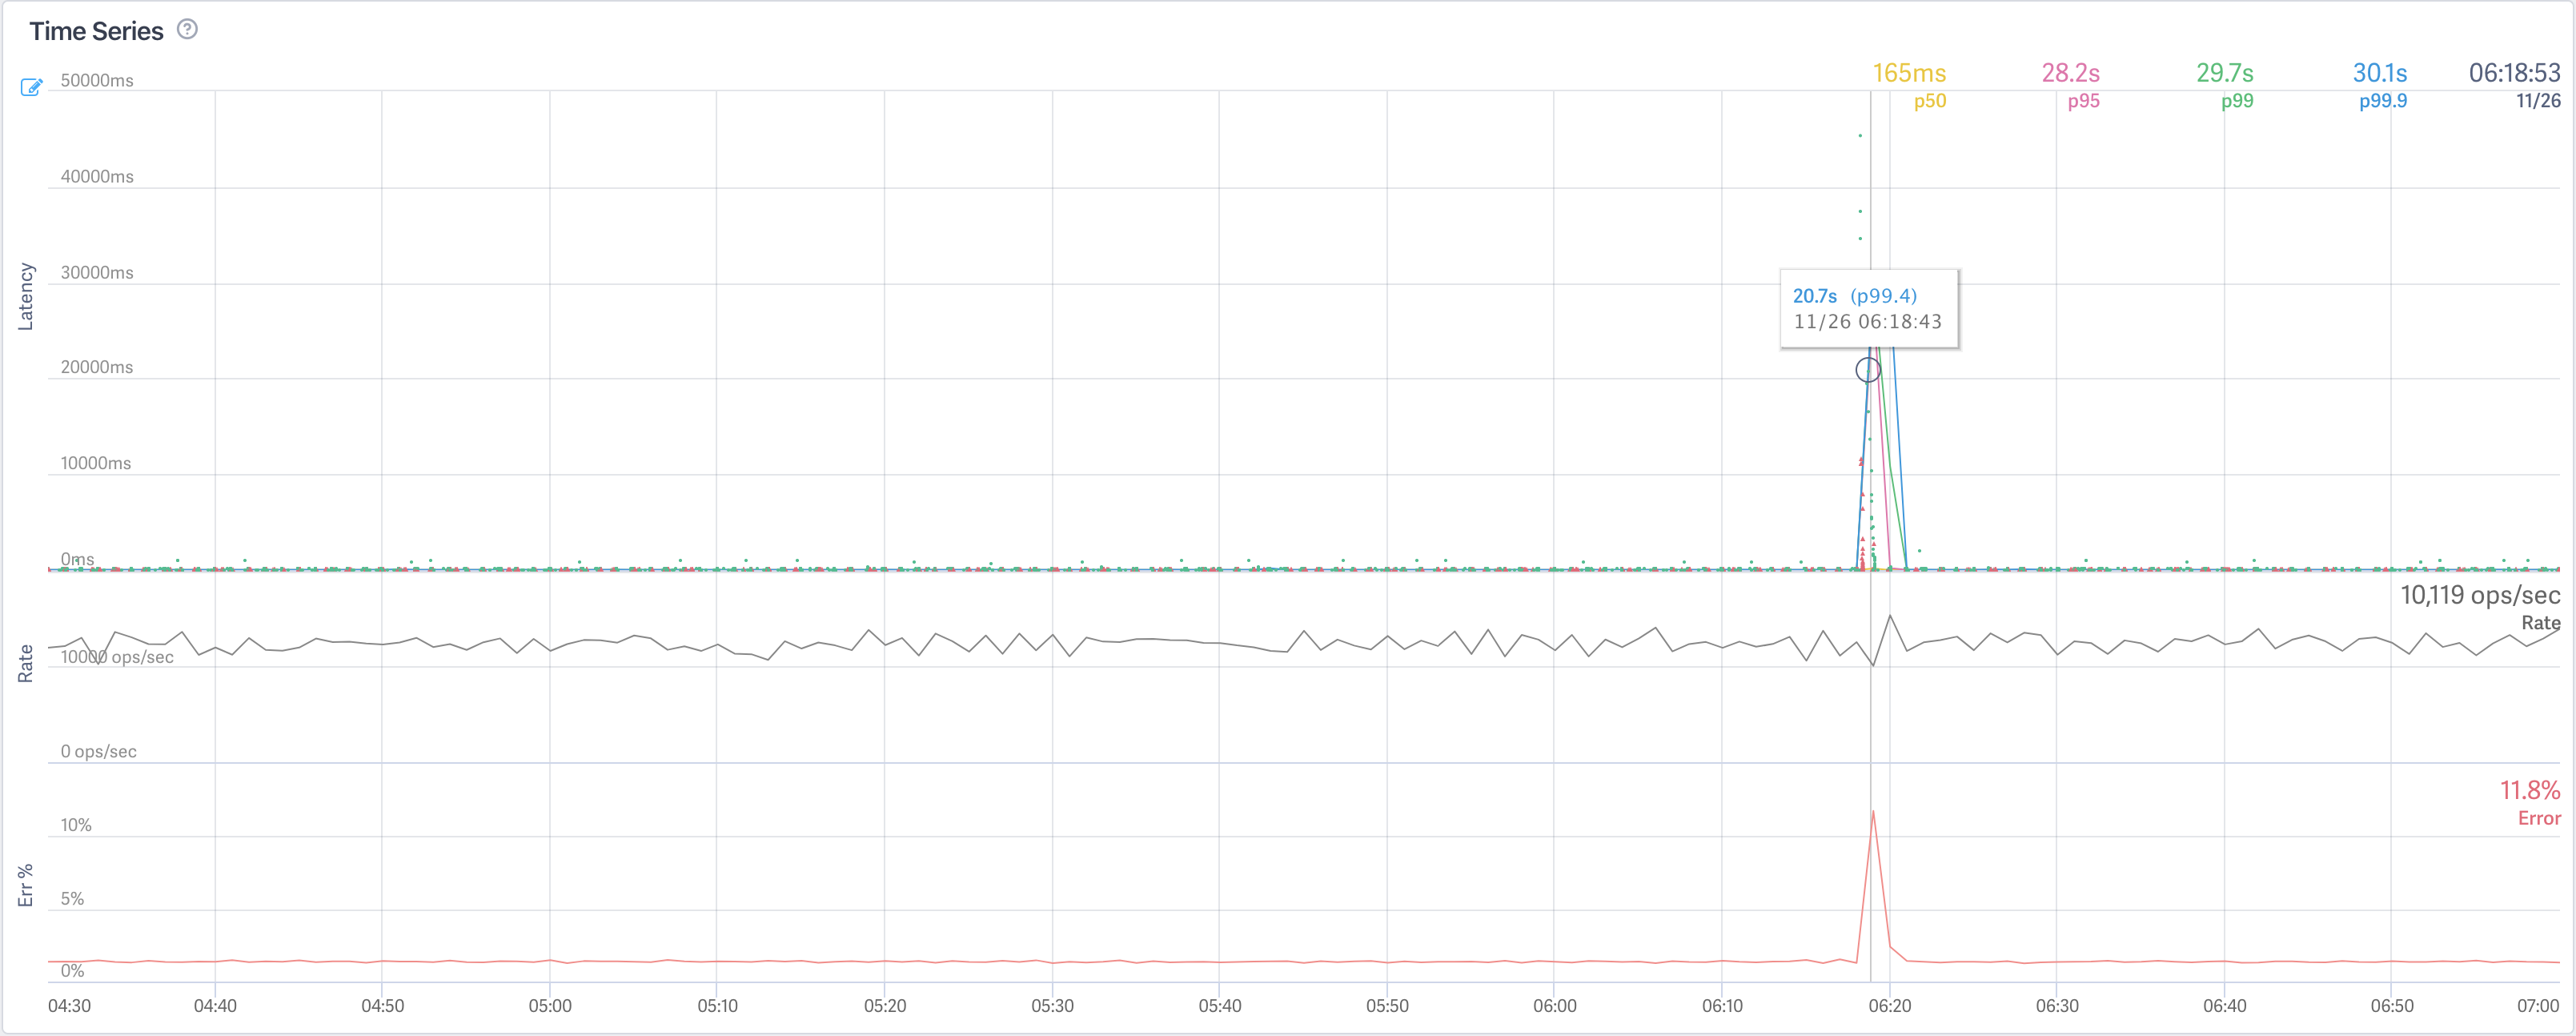Screen dimensions: 2576x1036
Task: Click the Time Series help question-mark icon
Action: (187, 29)
